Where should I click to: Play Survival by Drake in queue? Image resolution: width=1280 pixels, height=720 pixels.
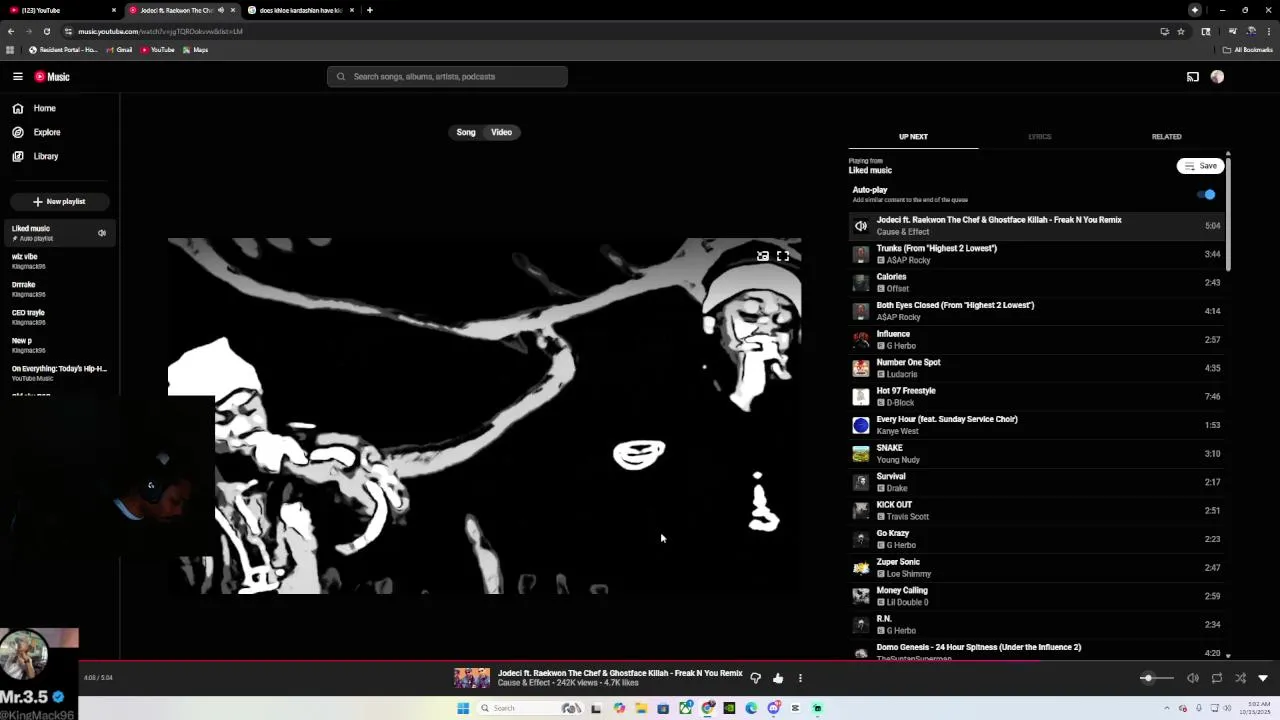pos(1037,482)
